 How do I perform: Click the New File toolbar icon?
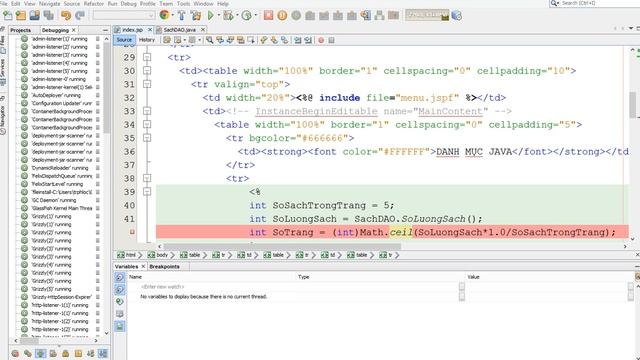point(8,16)
